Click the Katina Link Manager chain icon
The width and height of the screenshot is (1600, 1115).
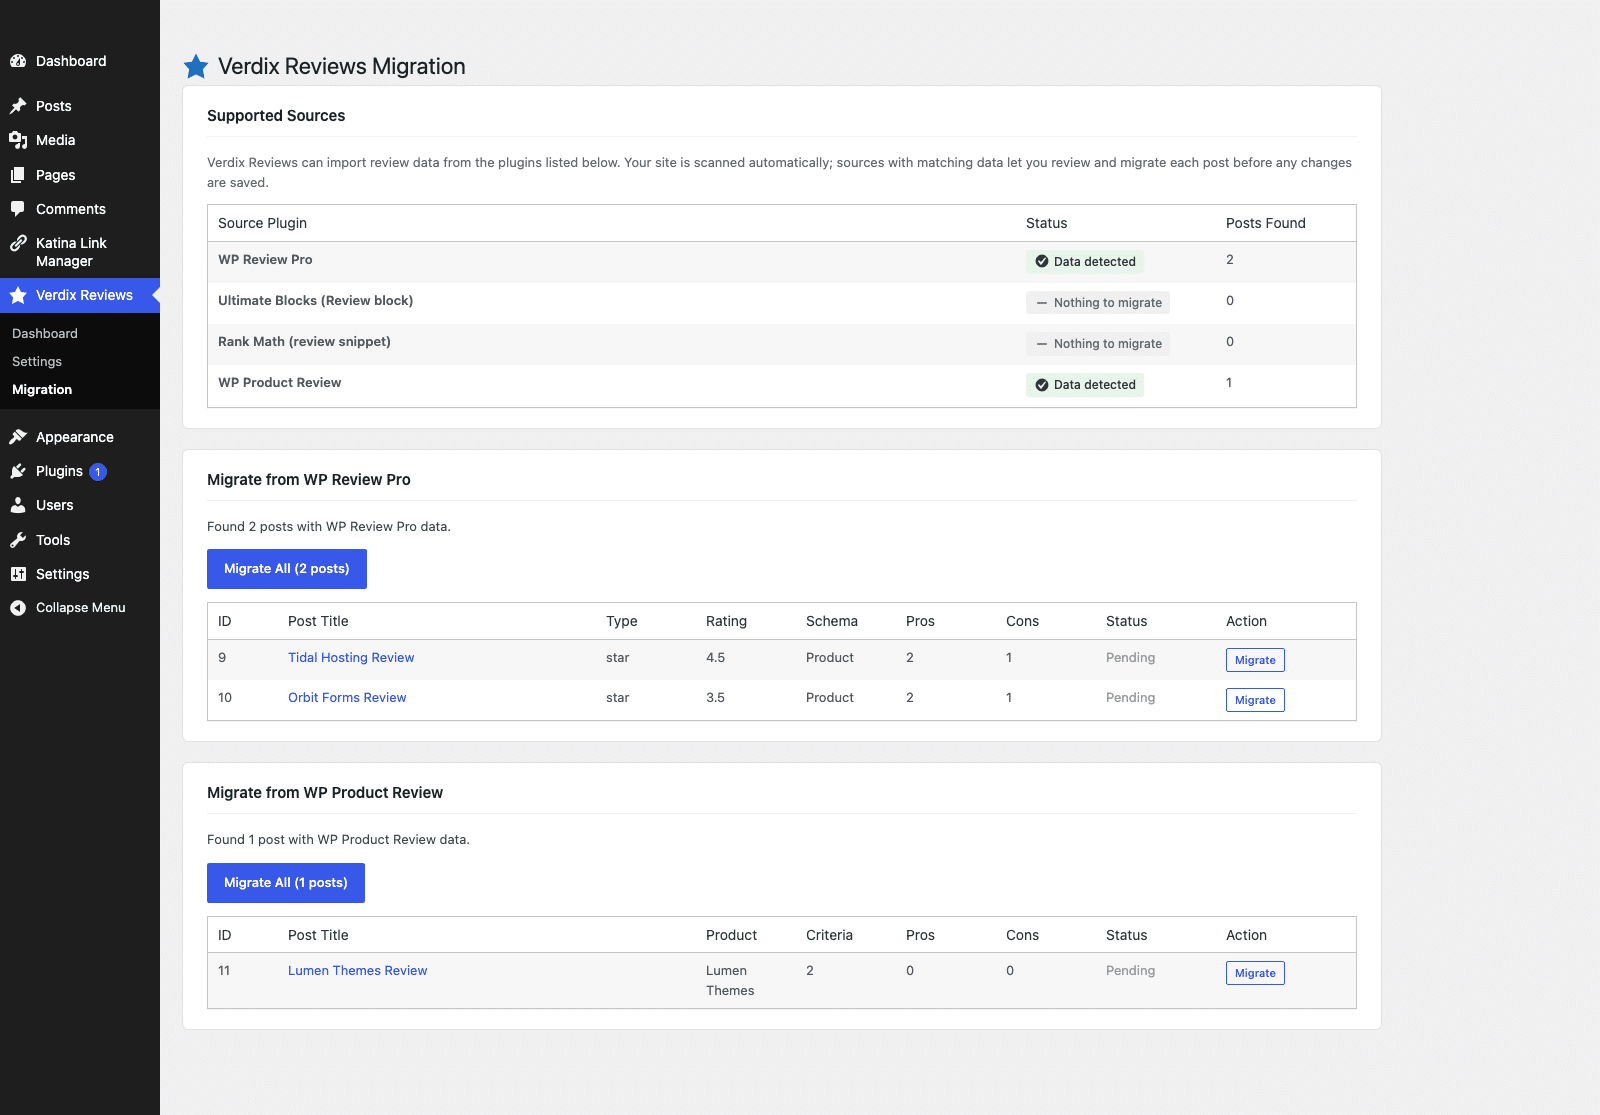[18, 243]
